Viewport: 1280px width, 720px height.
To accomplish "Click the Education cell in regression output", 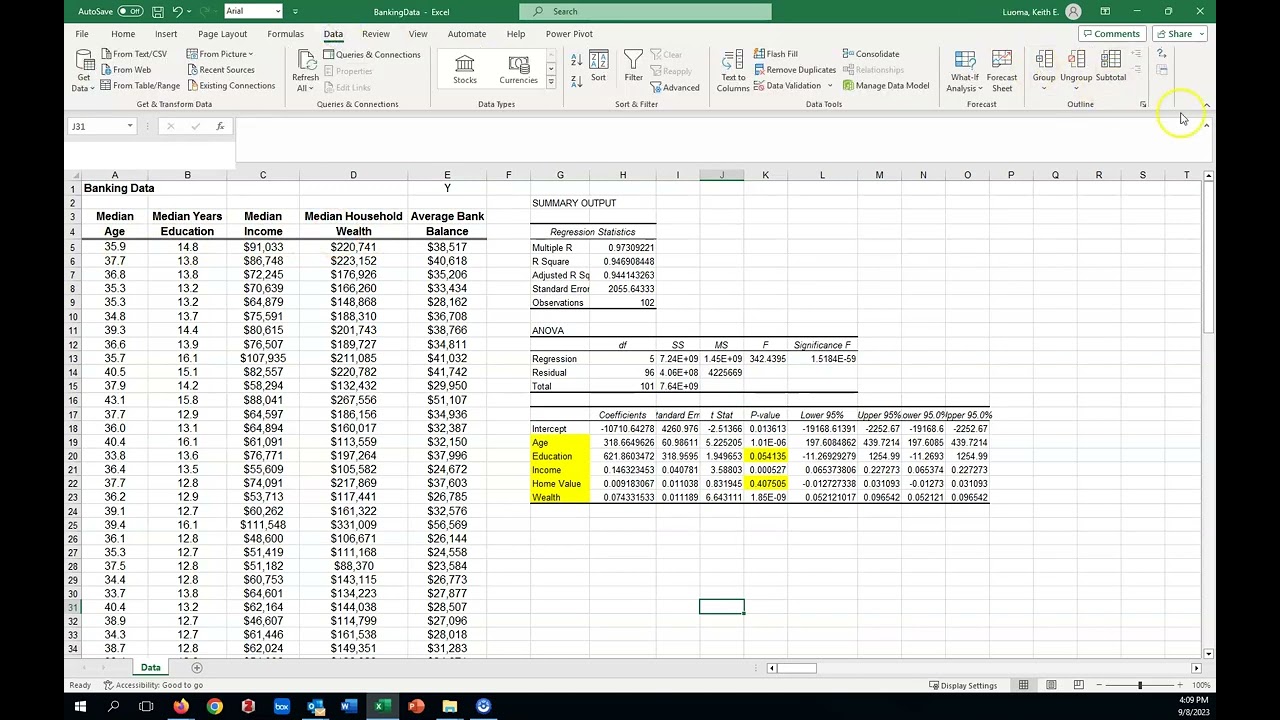I will [x=559, y=456].
